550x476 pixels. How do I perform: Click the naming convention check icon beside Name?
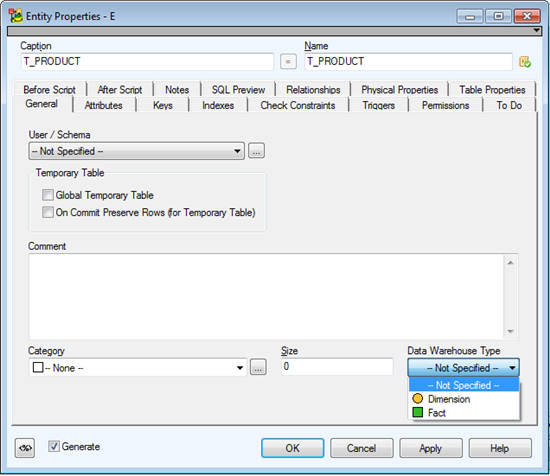click(x=525, y=62)
